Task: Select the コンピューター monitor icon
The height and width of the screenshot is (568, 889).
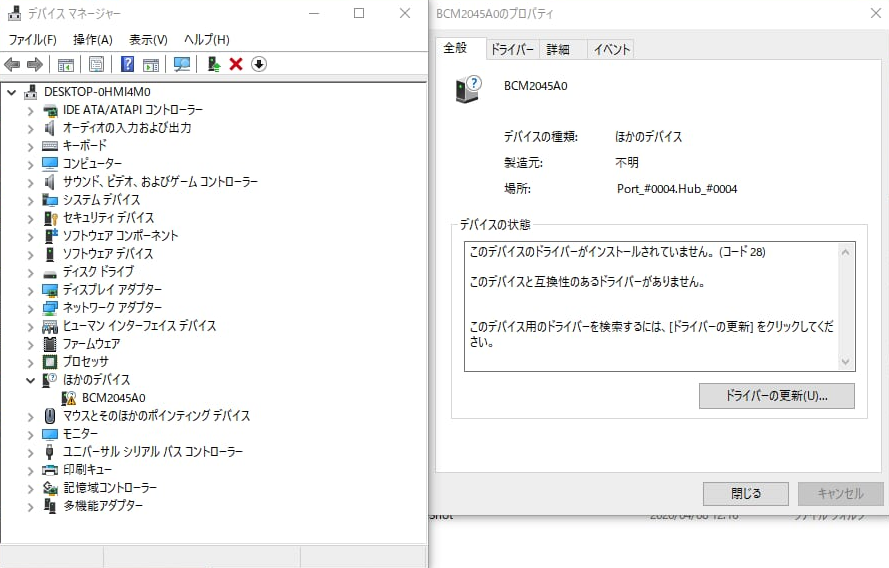Action: 50,164
